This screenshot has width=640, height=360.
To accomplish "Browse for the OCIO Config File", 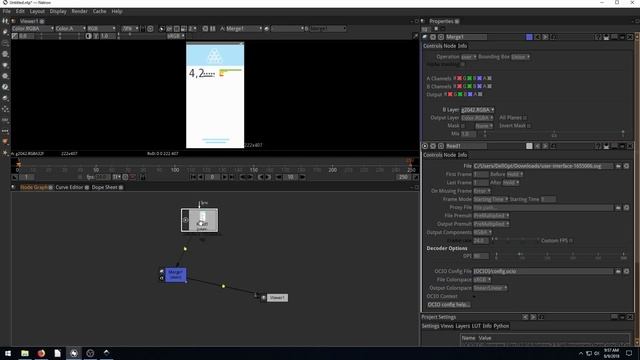I will point(618,271).
